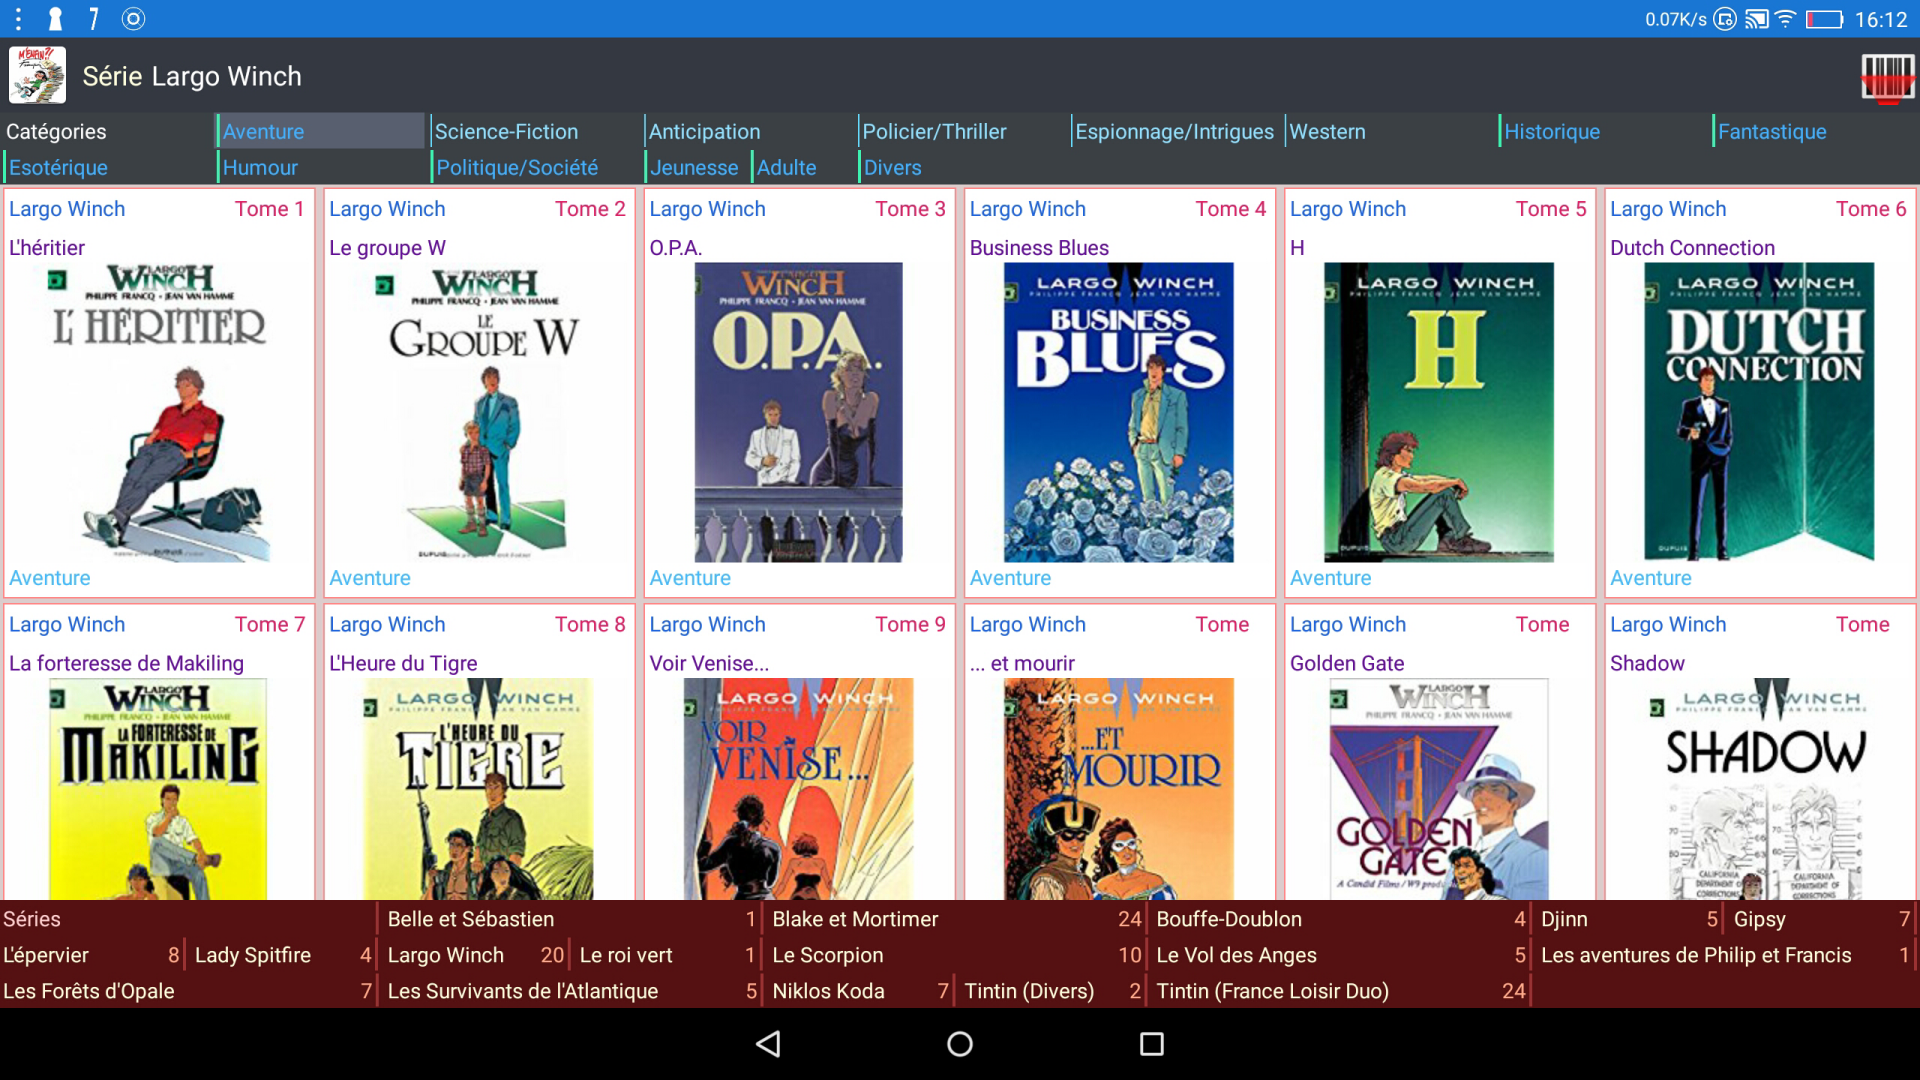Viewport: 1920px width, 1080px height.
Task: Select the Western category
Action: point(1327,131)
